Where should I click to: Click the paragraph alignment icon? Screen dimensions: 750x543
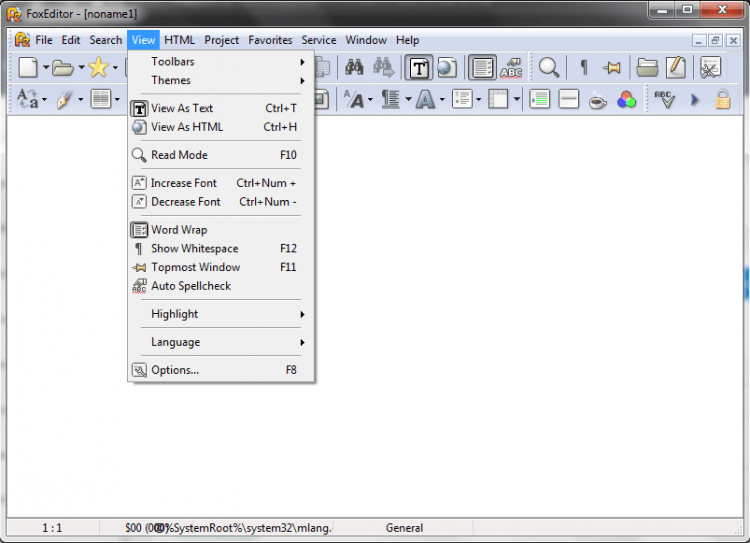390,100
